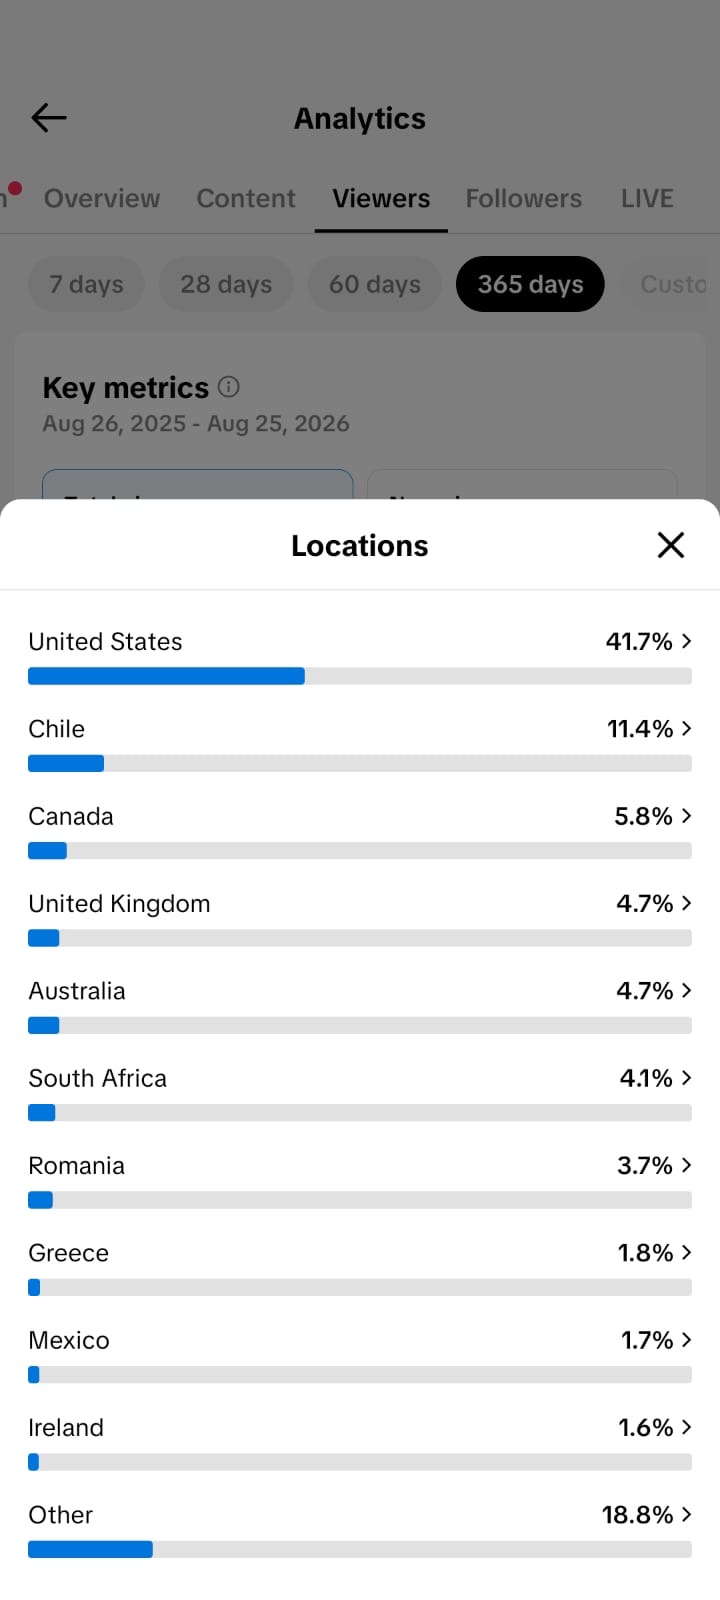Select the 7 days range

86,284
